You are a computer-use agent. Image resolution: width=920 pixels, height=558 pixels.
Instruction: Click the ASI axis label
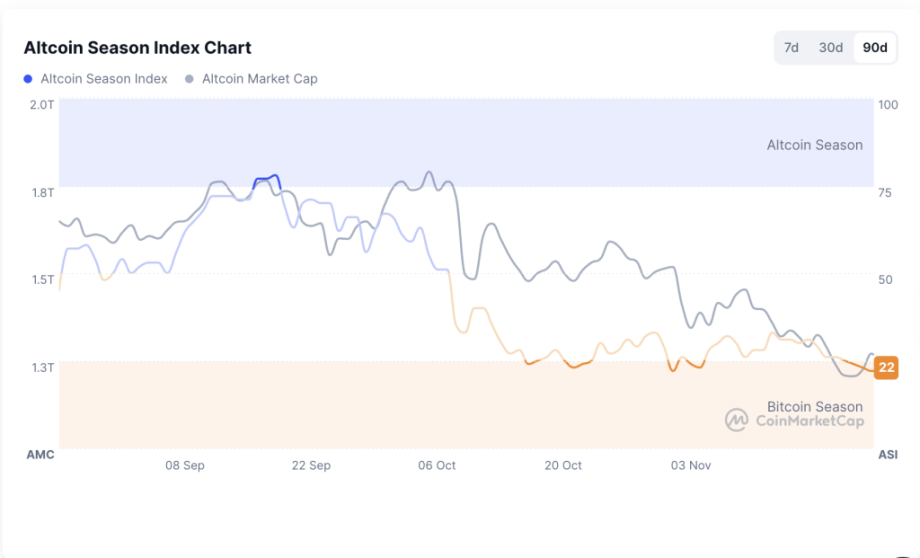(x=887, y=455)
